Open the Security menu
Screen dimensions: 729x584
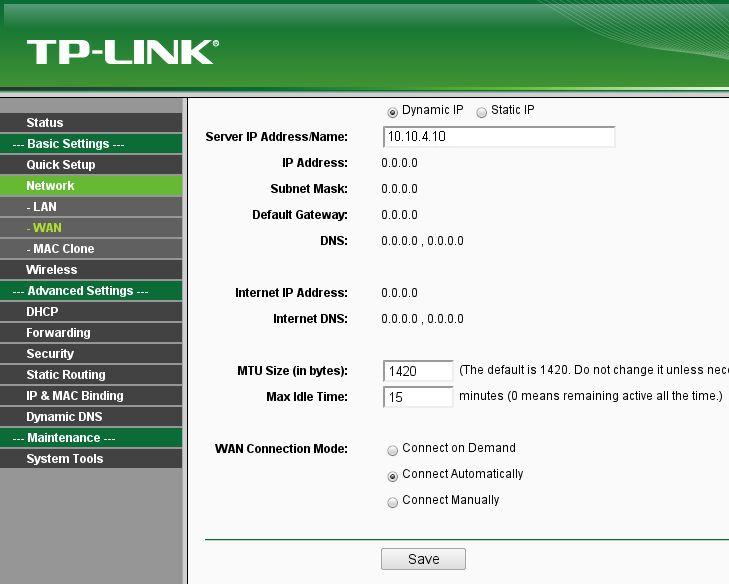click(x=91, y=354)
